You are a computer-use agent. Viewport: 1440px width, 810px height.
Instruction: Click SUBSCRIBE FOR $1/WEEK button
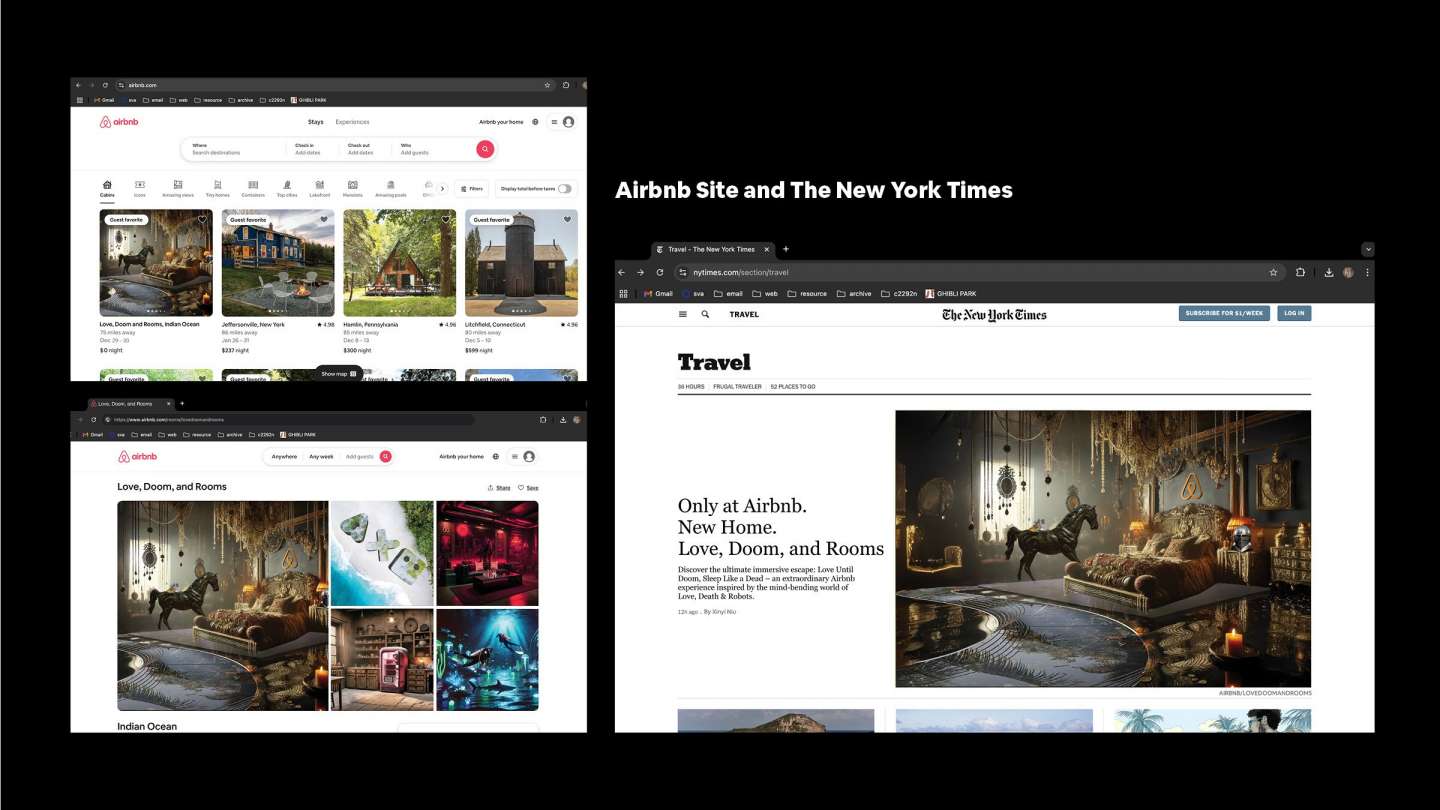pyautogui.click(x=1224, y=313)
